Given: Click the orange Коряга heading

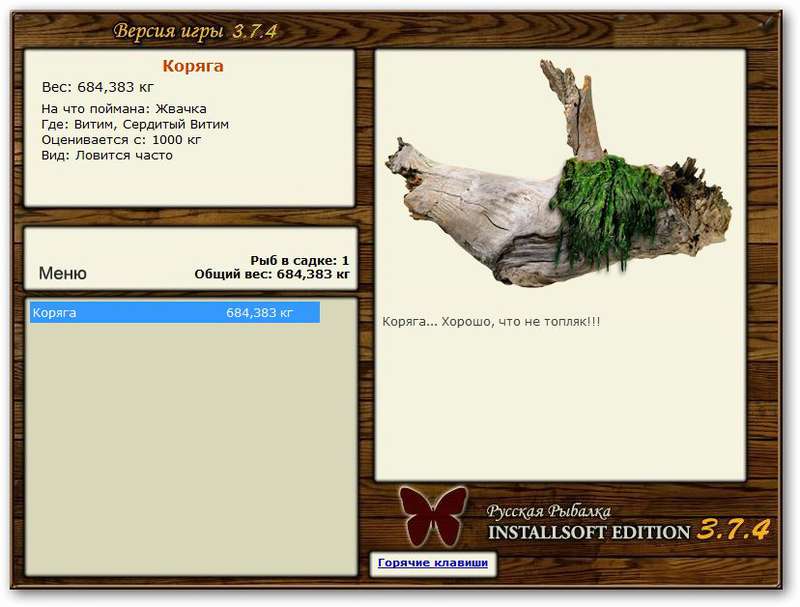Looking at the screenshot, I should pos(193,66).
